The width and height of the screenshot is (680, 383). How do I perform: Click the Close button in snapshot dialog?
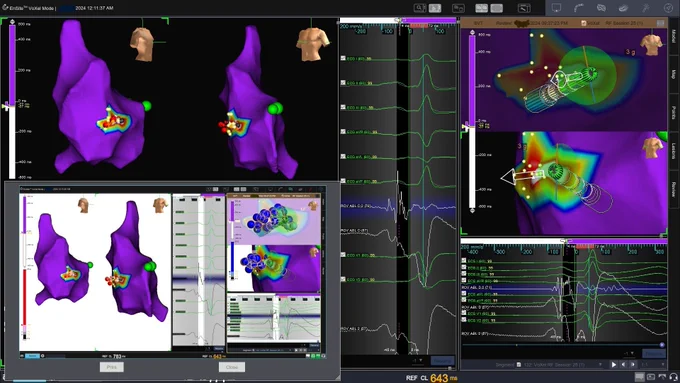pos(232,367)
